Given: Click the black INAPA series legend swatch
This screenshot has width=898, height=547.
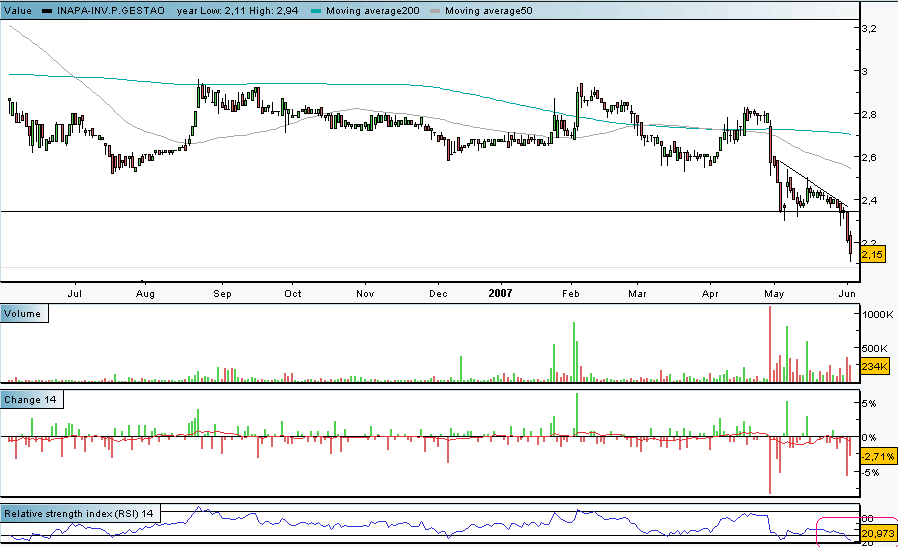Looking at the screenshot, I should tap(48, 11).
